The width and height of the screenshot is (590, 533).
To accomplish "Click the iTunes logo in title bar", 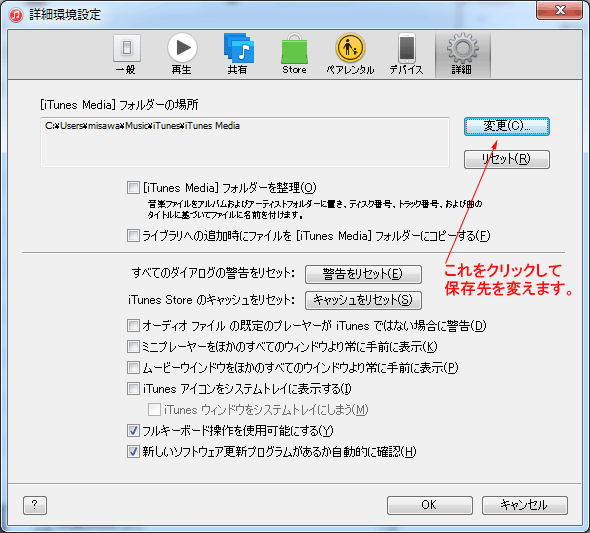I will pyautogui.click(x=16, y=15).
